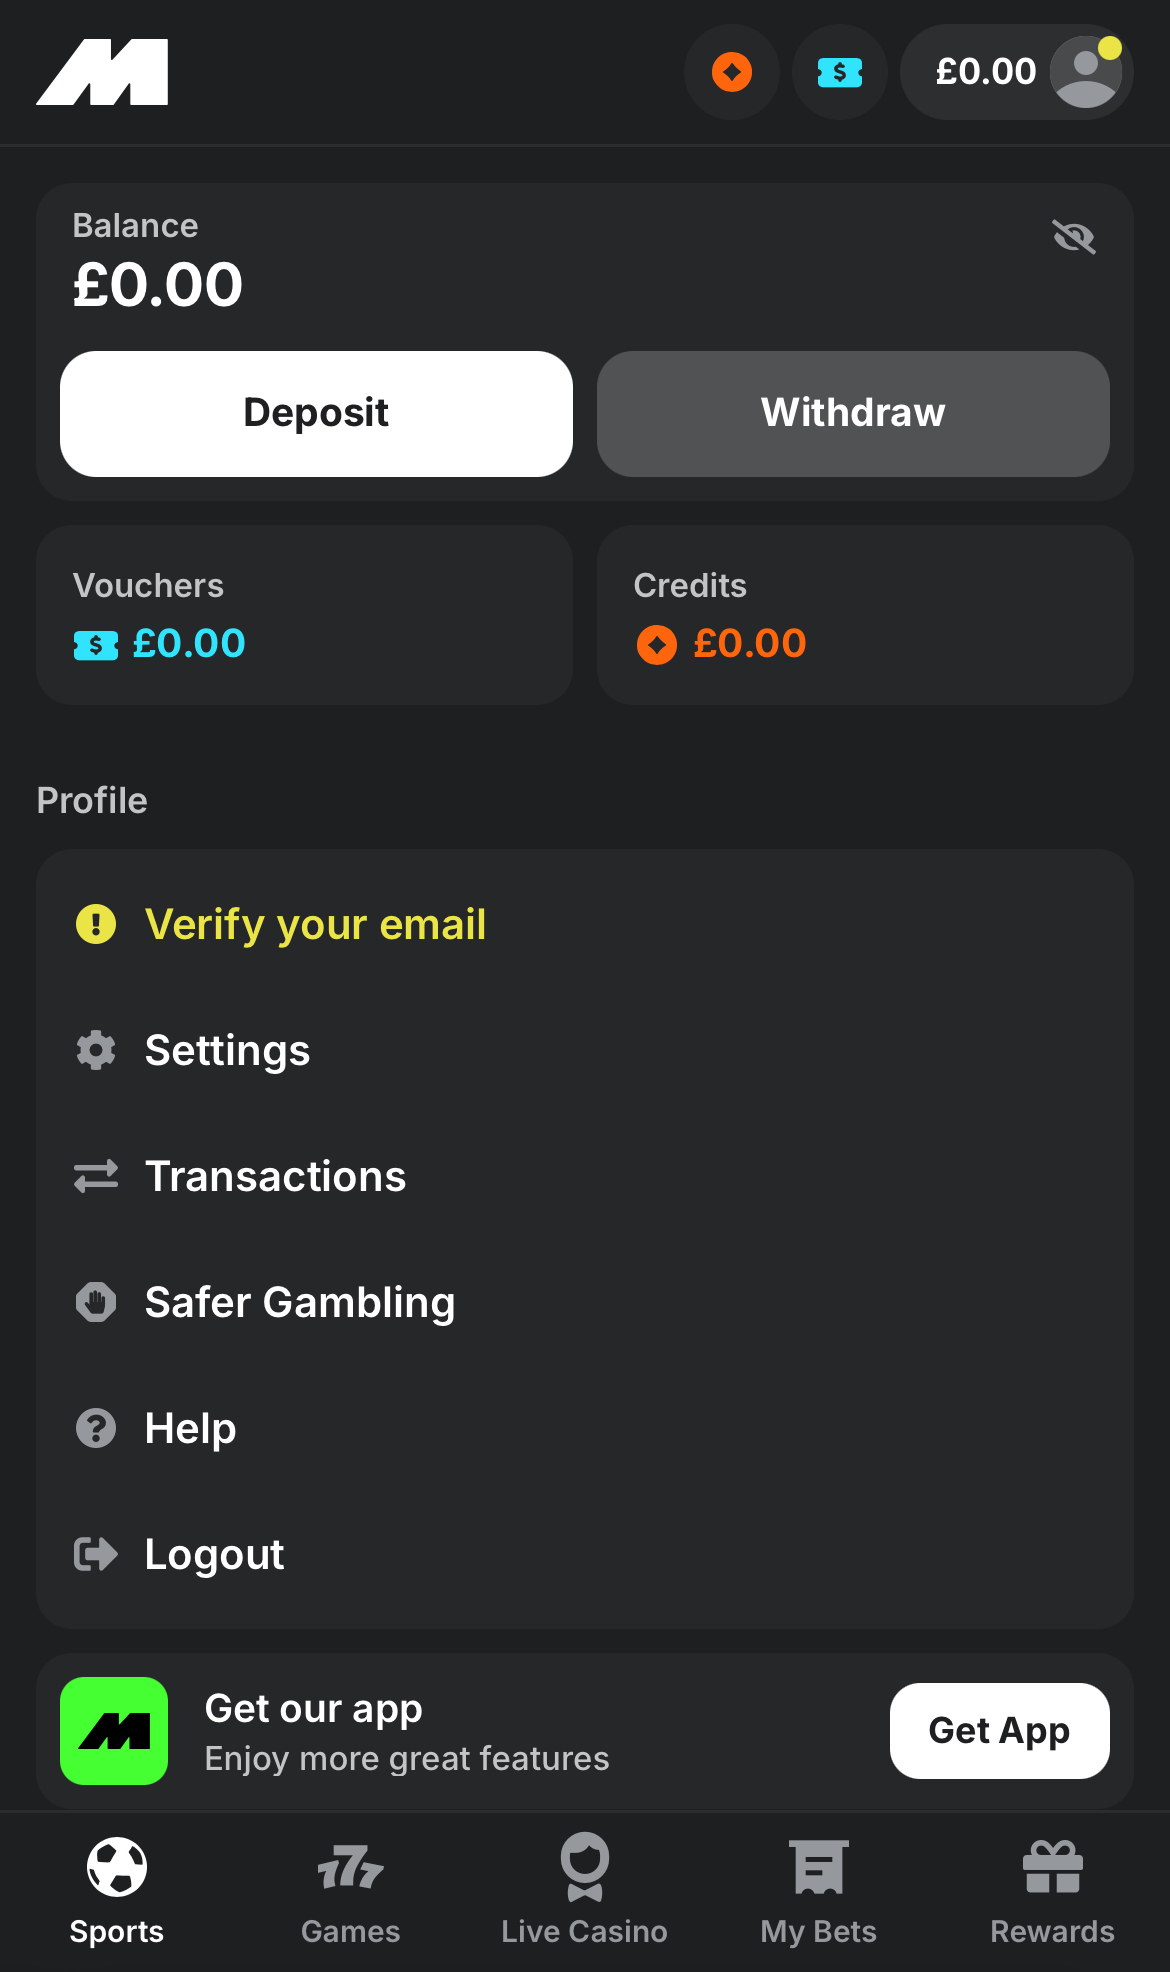
Task: Hide the balance with eye icon
Action: pos(1074,237)
